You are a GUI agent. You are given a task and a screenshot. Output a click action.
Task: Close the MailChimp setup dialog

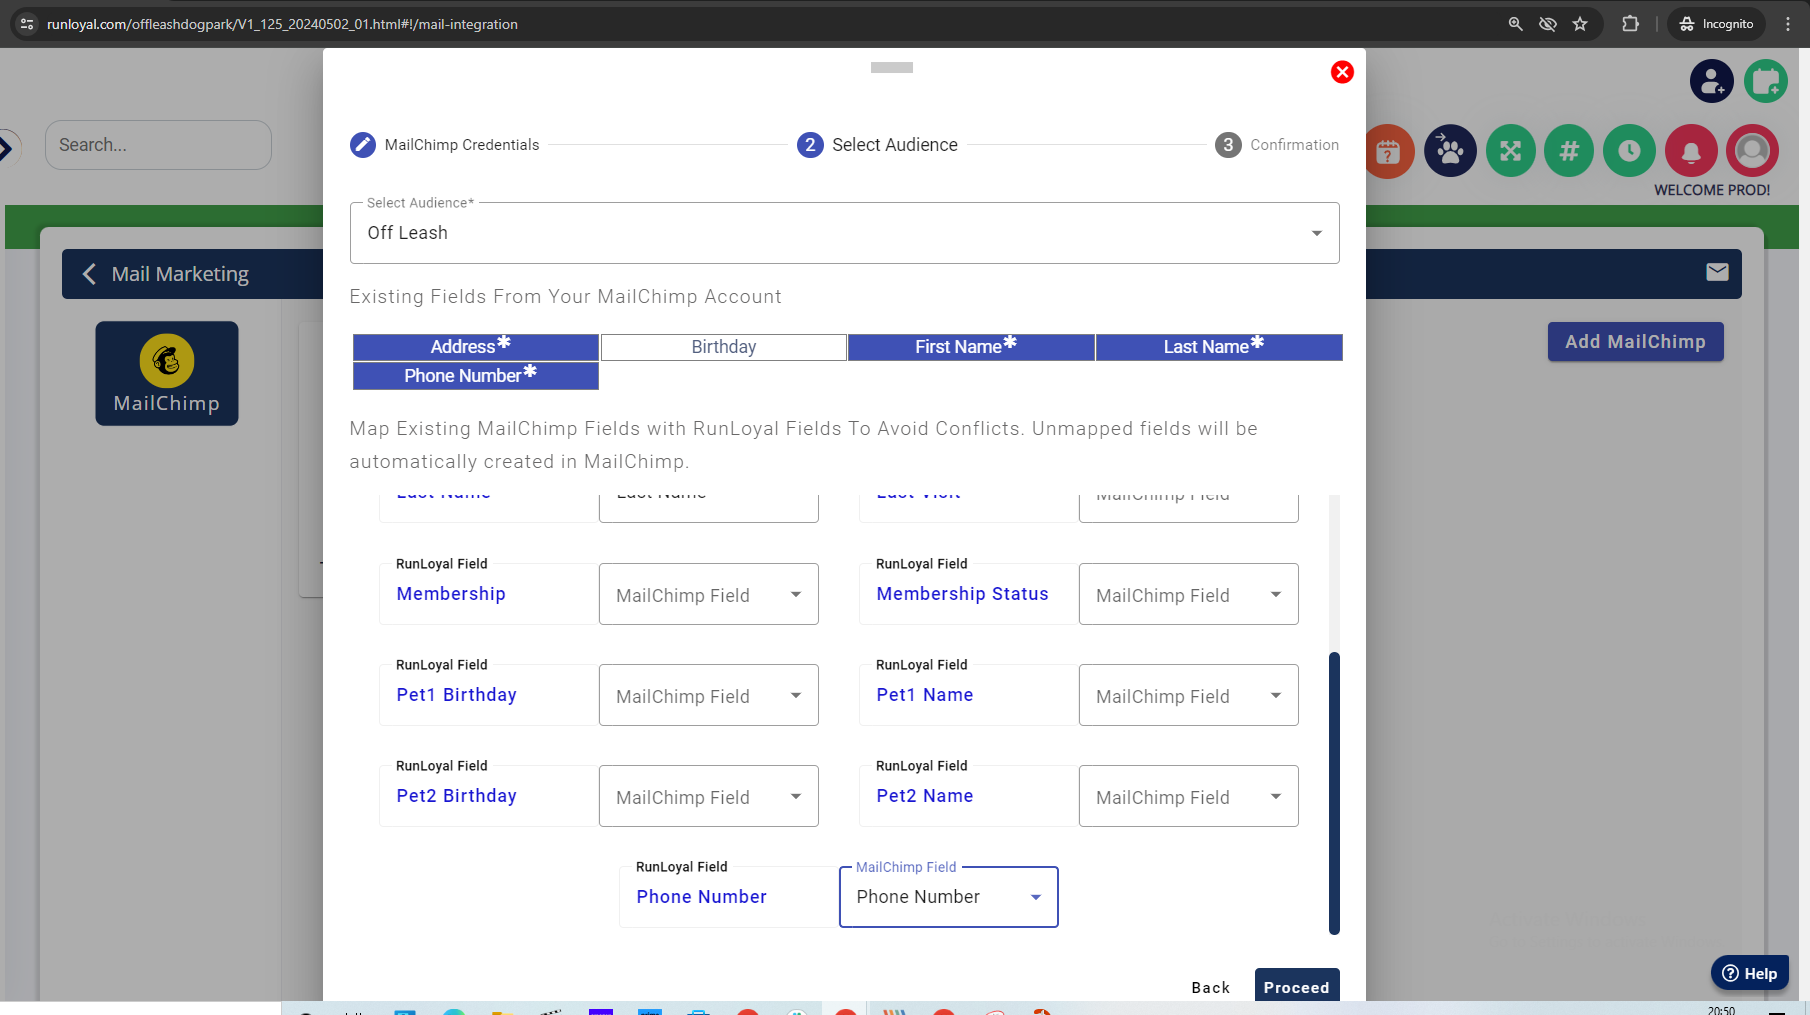pyautogui.click(x=1342, y=72)
